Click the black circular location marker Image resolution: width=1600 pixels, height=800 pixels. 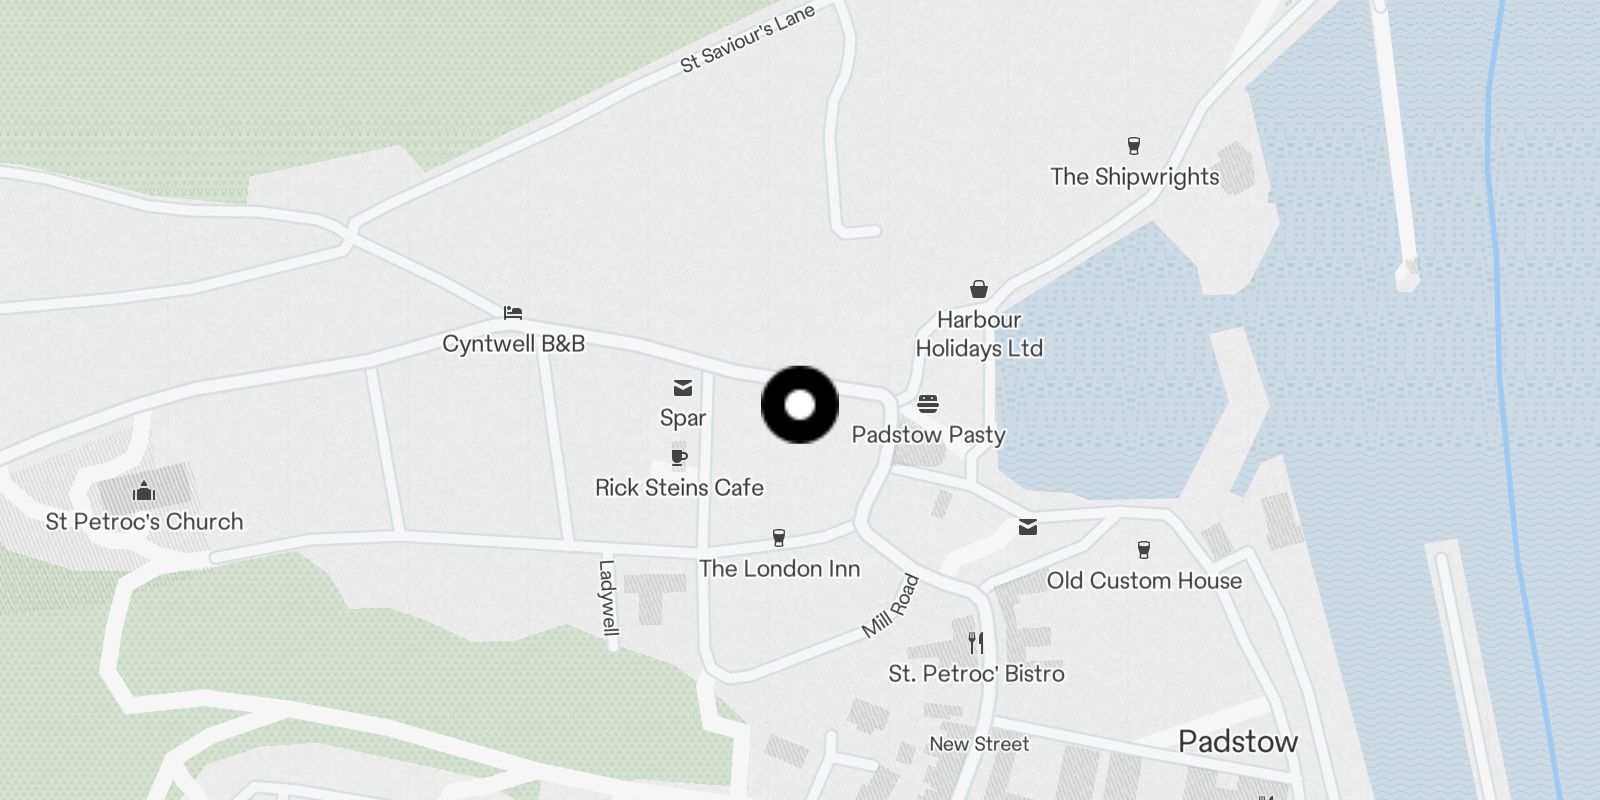[800, 405]
